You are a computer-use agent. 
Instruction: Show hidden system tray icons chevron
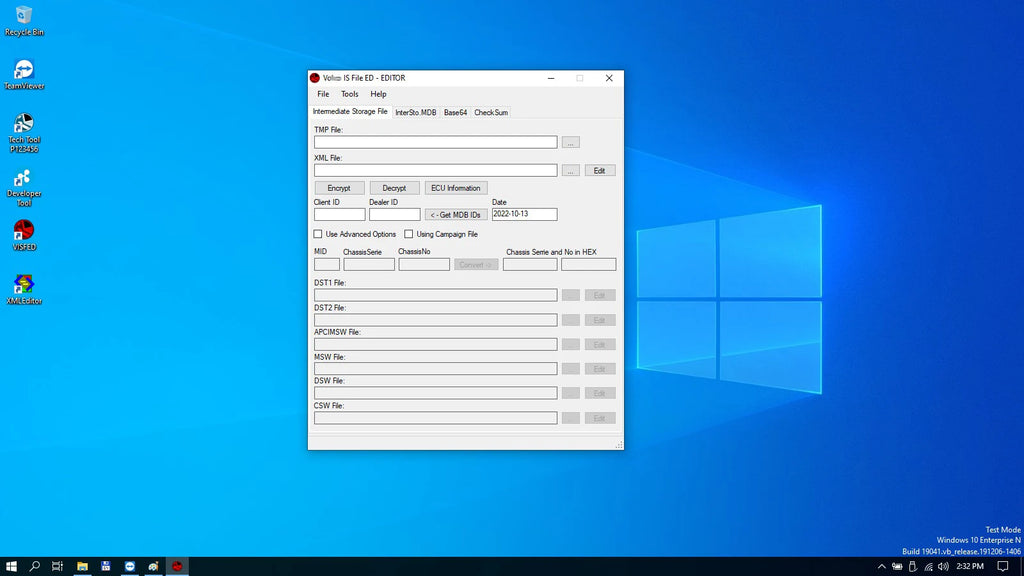[x=882, y=566]
